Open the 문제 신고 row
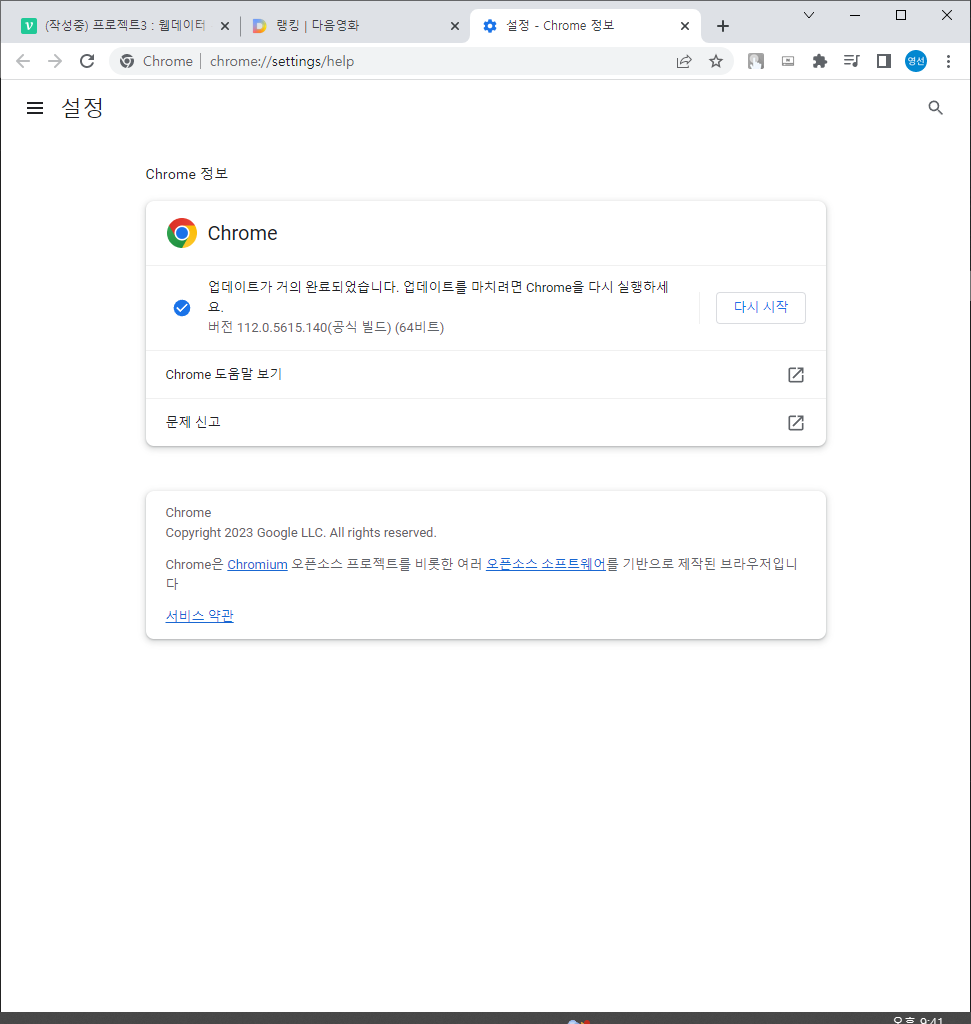This screenshot has height=1024, width=971. click(486, 423)
